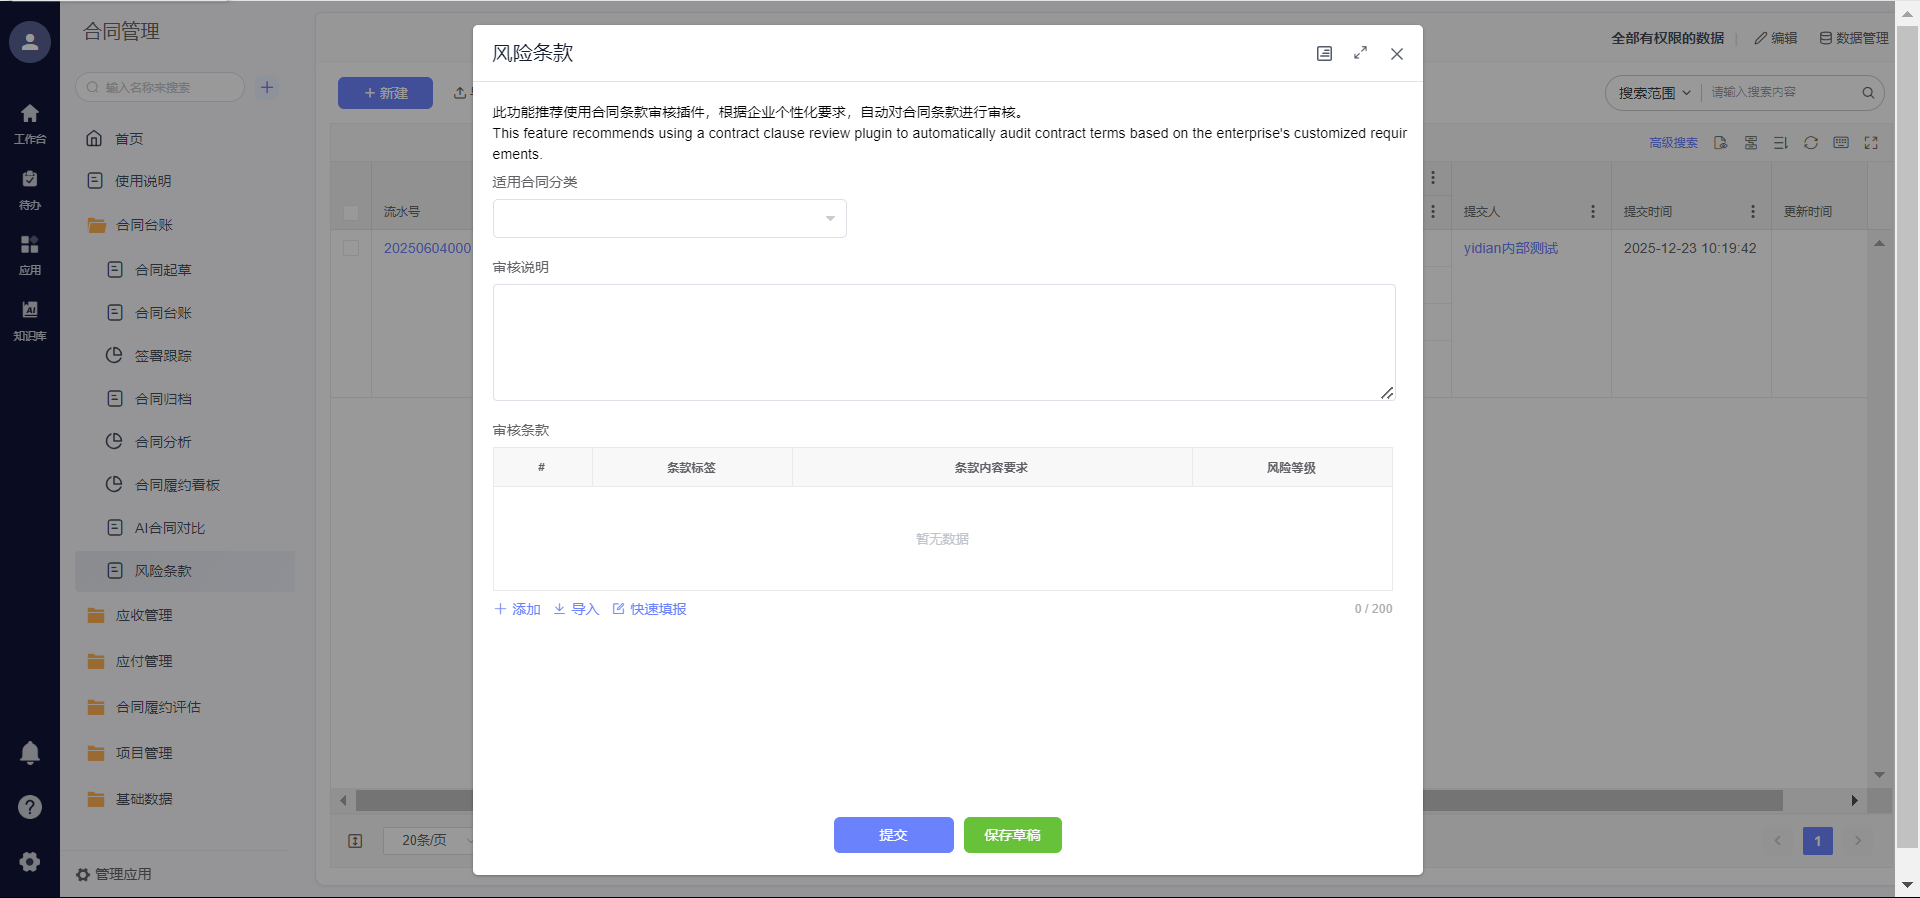1920x898 pixels.
Task: Select AI合同对比 in the sidebar
Action: coord(170,528)
